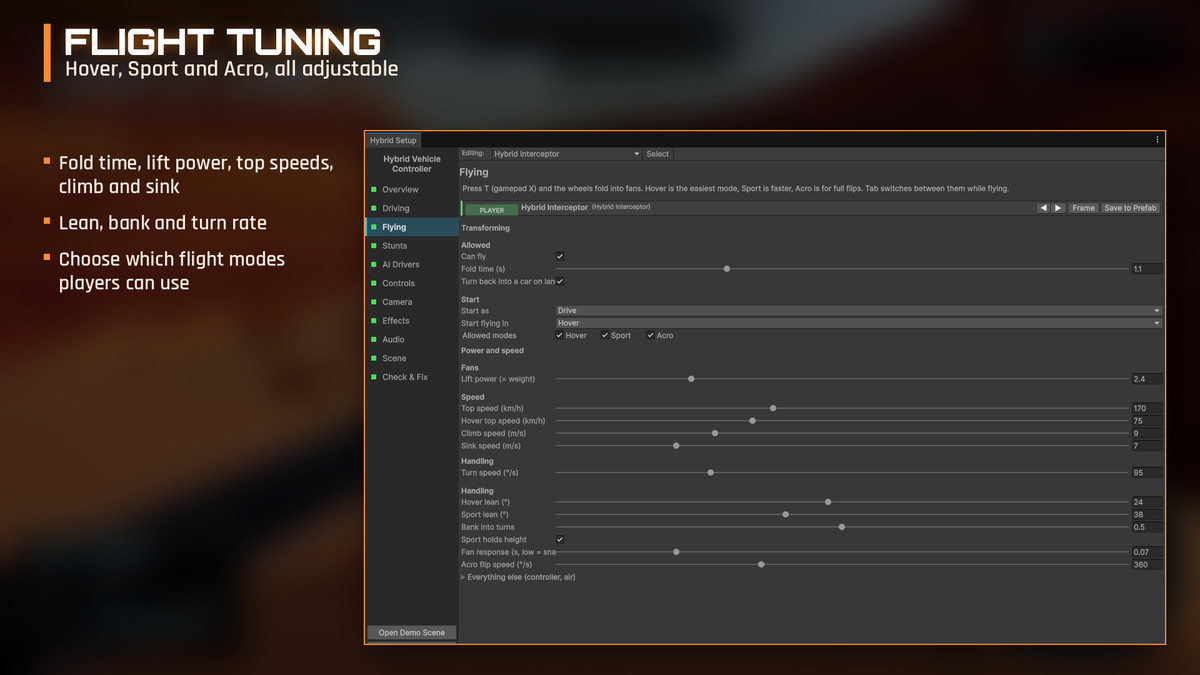This screenshot has width=1200, height=675.
Task: Toggle the Sport holds height checkbox
Action: pyautogui.click(x=560, y=539)
